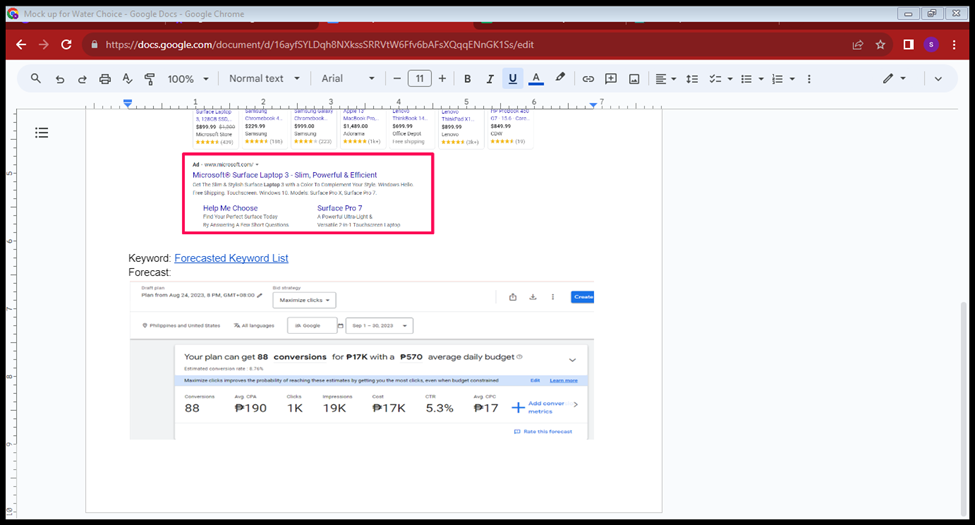This screenshot has height=525, width=975.
Task: Share this page from the address bar
Action: point(858,45)
